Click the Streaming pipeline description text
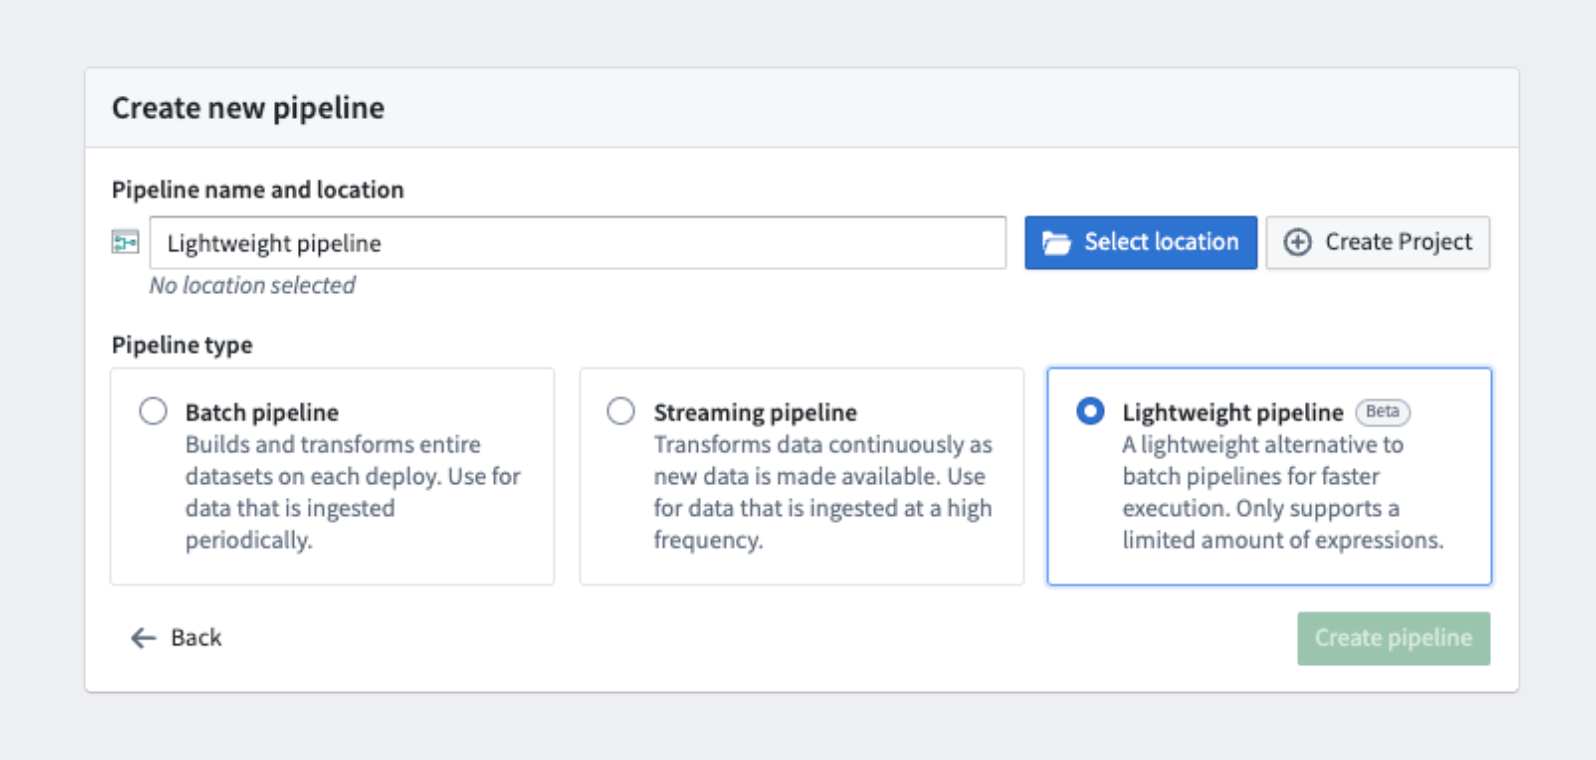Screen dimensions: 1596x760 (823, 492)
